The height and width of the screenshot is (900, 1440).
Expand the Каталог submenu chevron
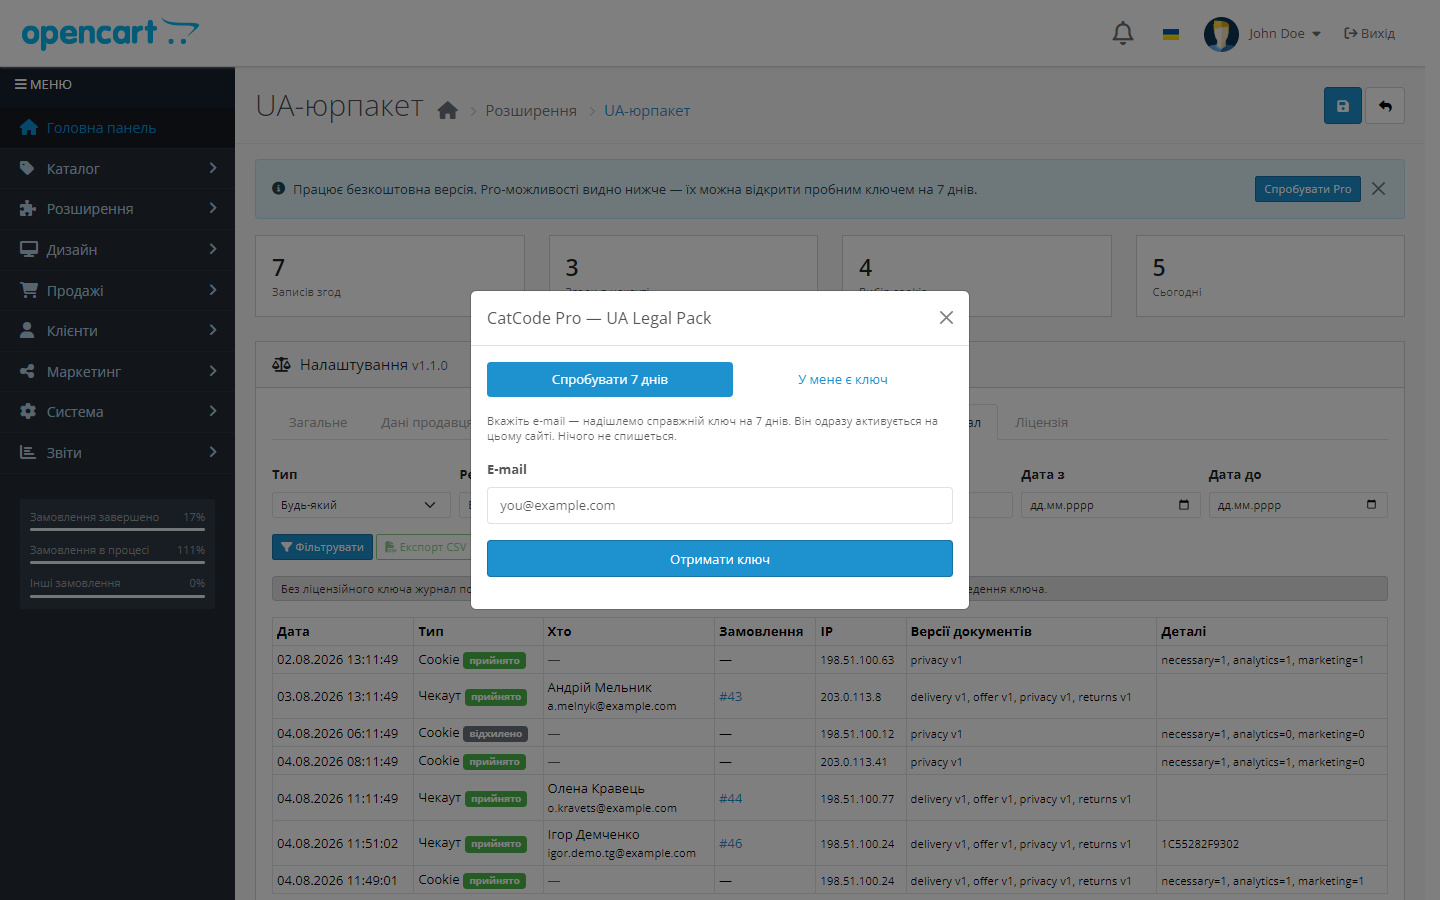(213, 168)
